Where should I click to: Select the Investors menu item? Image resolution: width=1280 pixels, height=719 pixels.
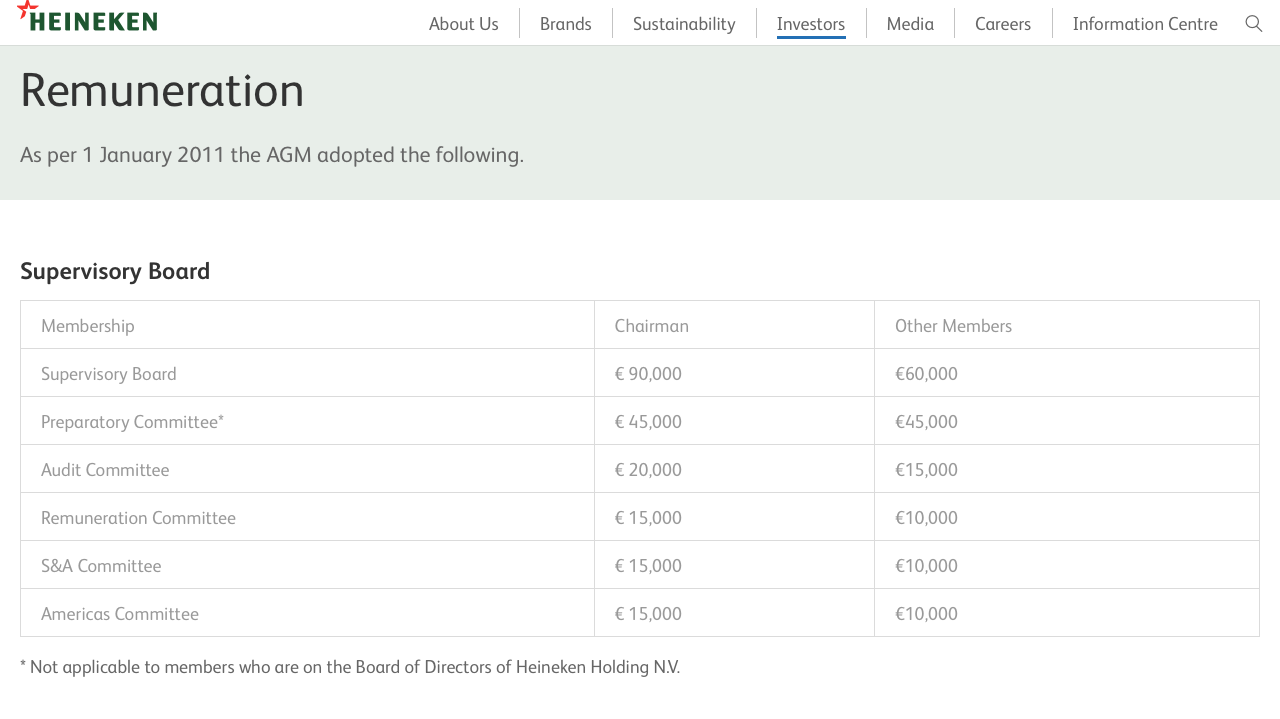[x=811, y=24]
